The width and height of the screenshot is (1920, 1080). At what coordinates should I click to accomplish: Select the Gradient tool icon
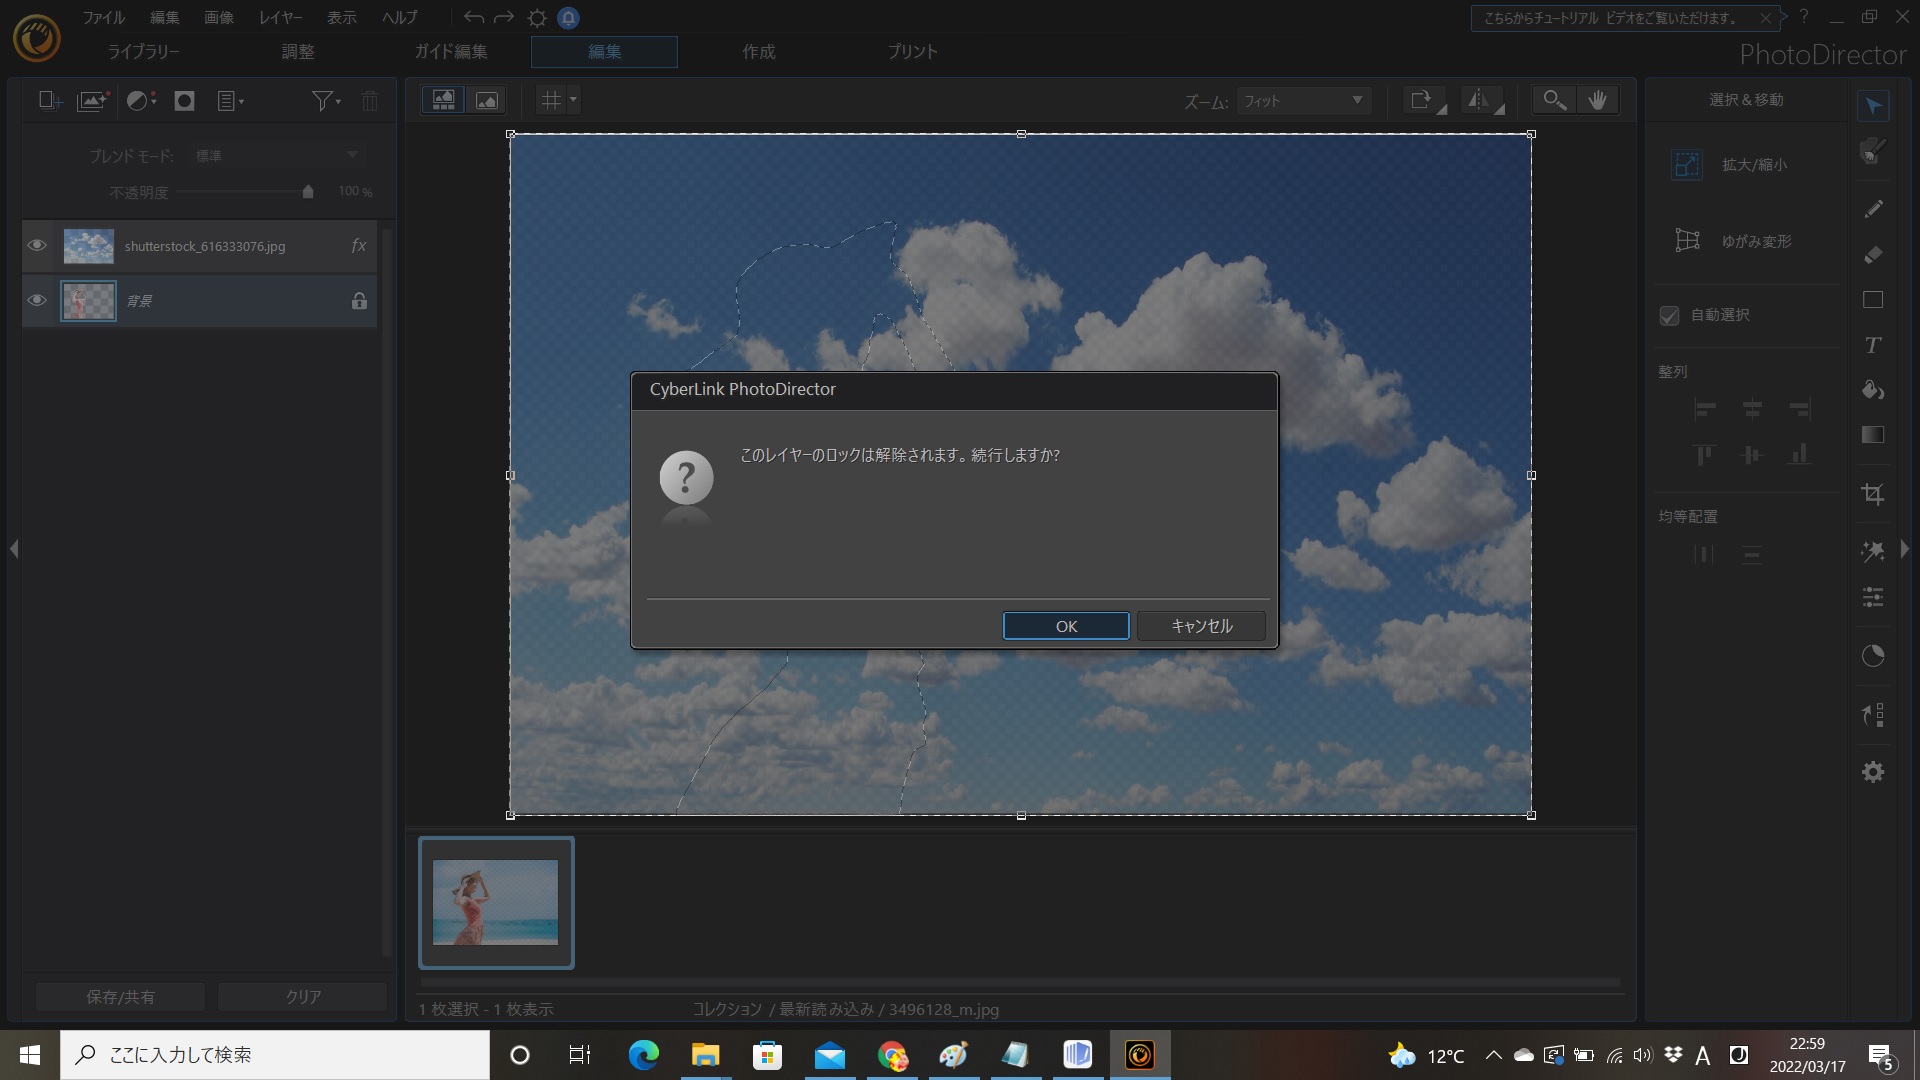pyautogui.click(x=1873, y=435)
